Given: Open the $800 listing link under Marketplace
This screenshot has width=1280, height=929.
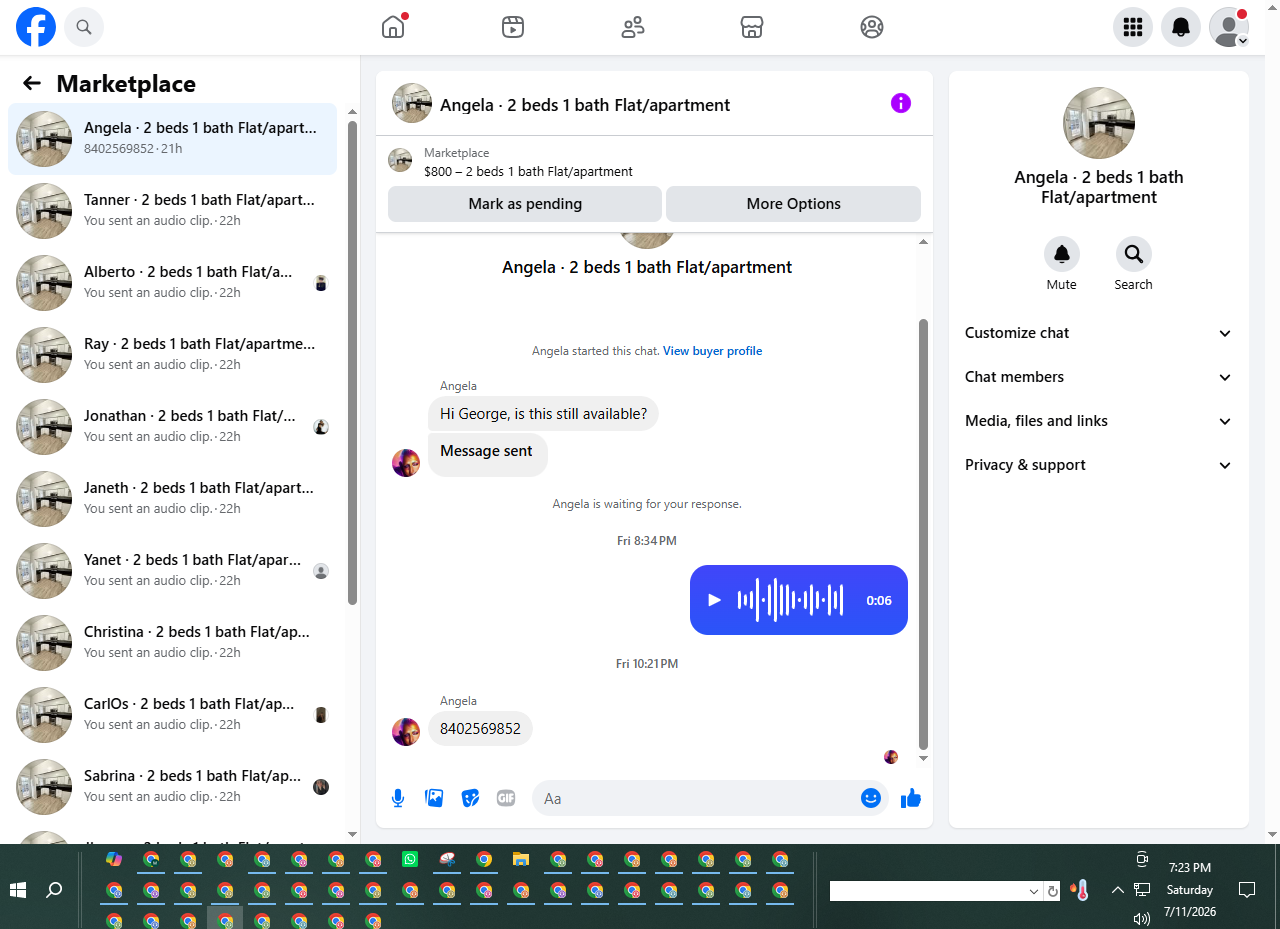Looking at the screenshot, I should pos(528,171).
